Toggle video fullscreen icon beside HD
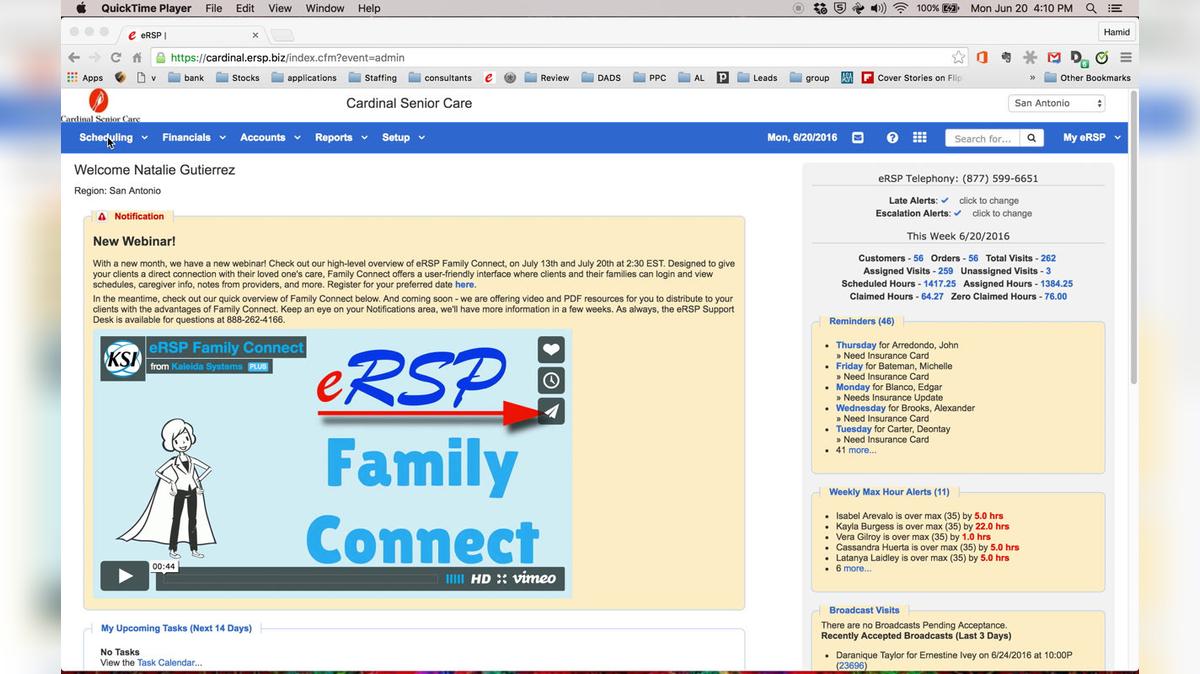The width and height of the screenshot is (1200, 674). tap(502, 579)
